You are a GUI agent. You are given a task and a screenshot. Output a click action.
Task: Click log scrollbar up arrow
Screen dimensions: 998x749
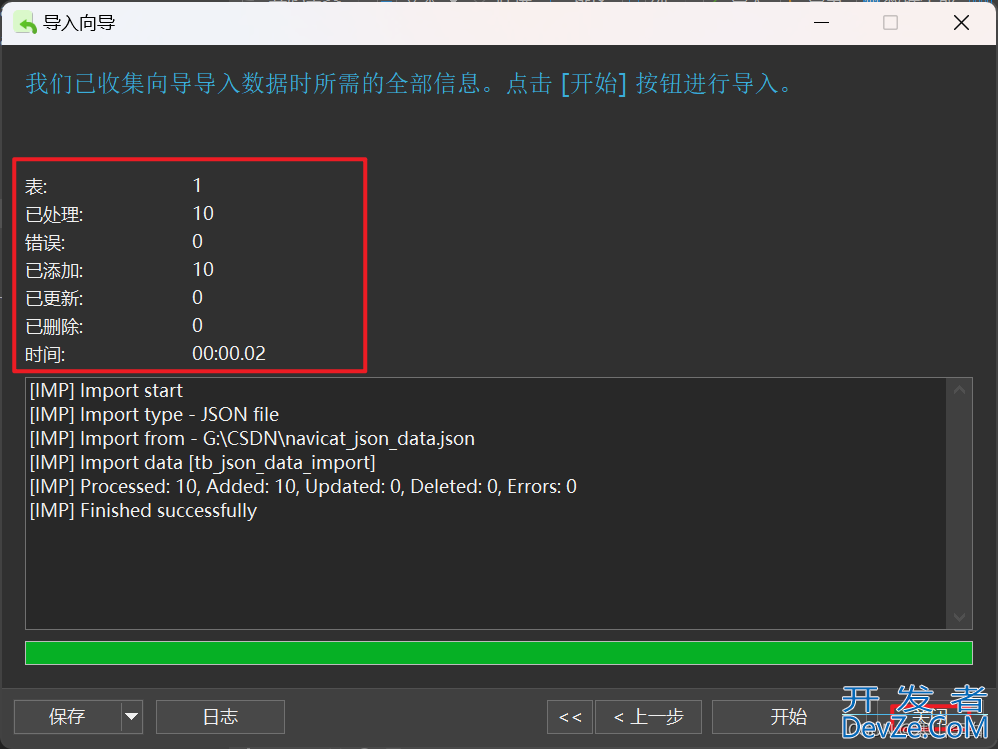pos(959,390)
